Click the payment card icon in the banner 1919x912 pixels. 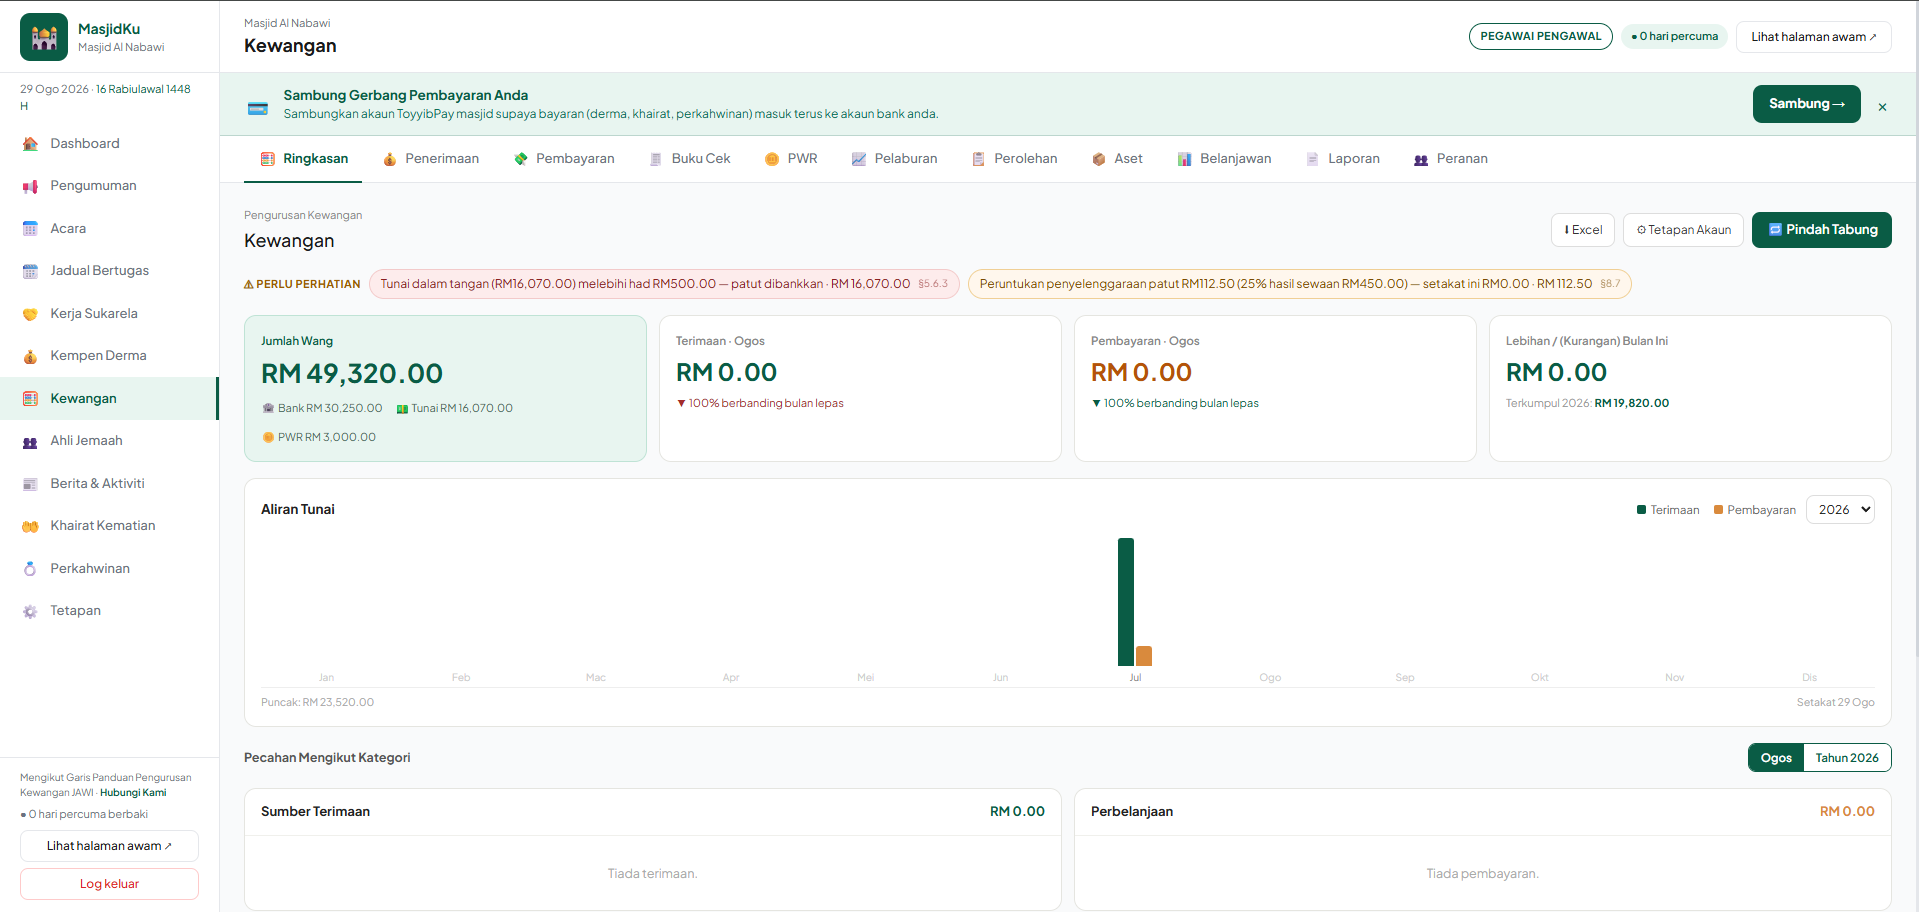click(258, 108)
